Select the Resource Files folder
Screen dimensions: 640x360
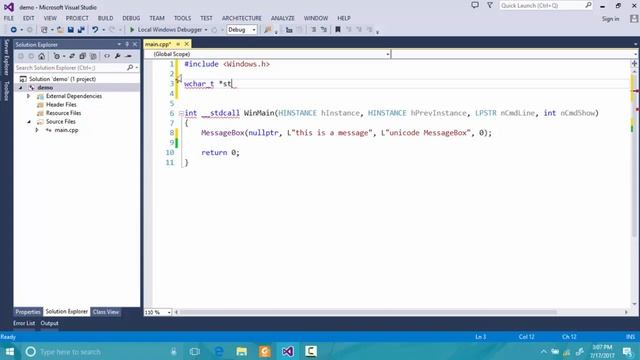(63, 113)
